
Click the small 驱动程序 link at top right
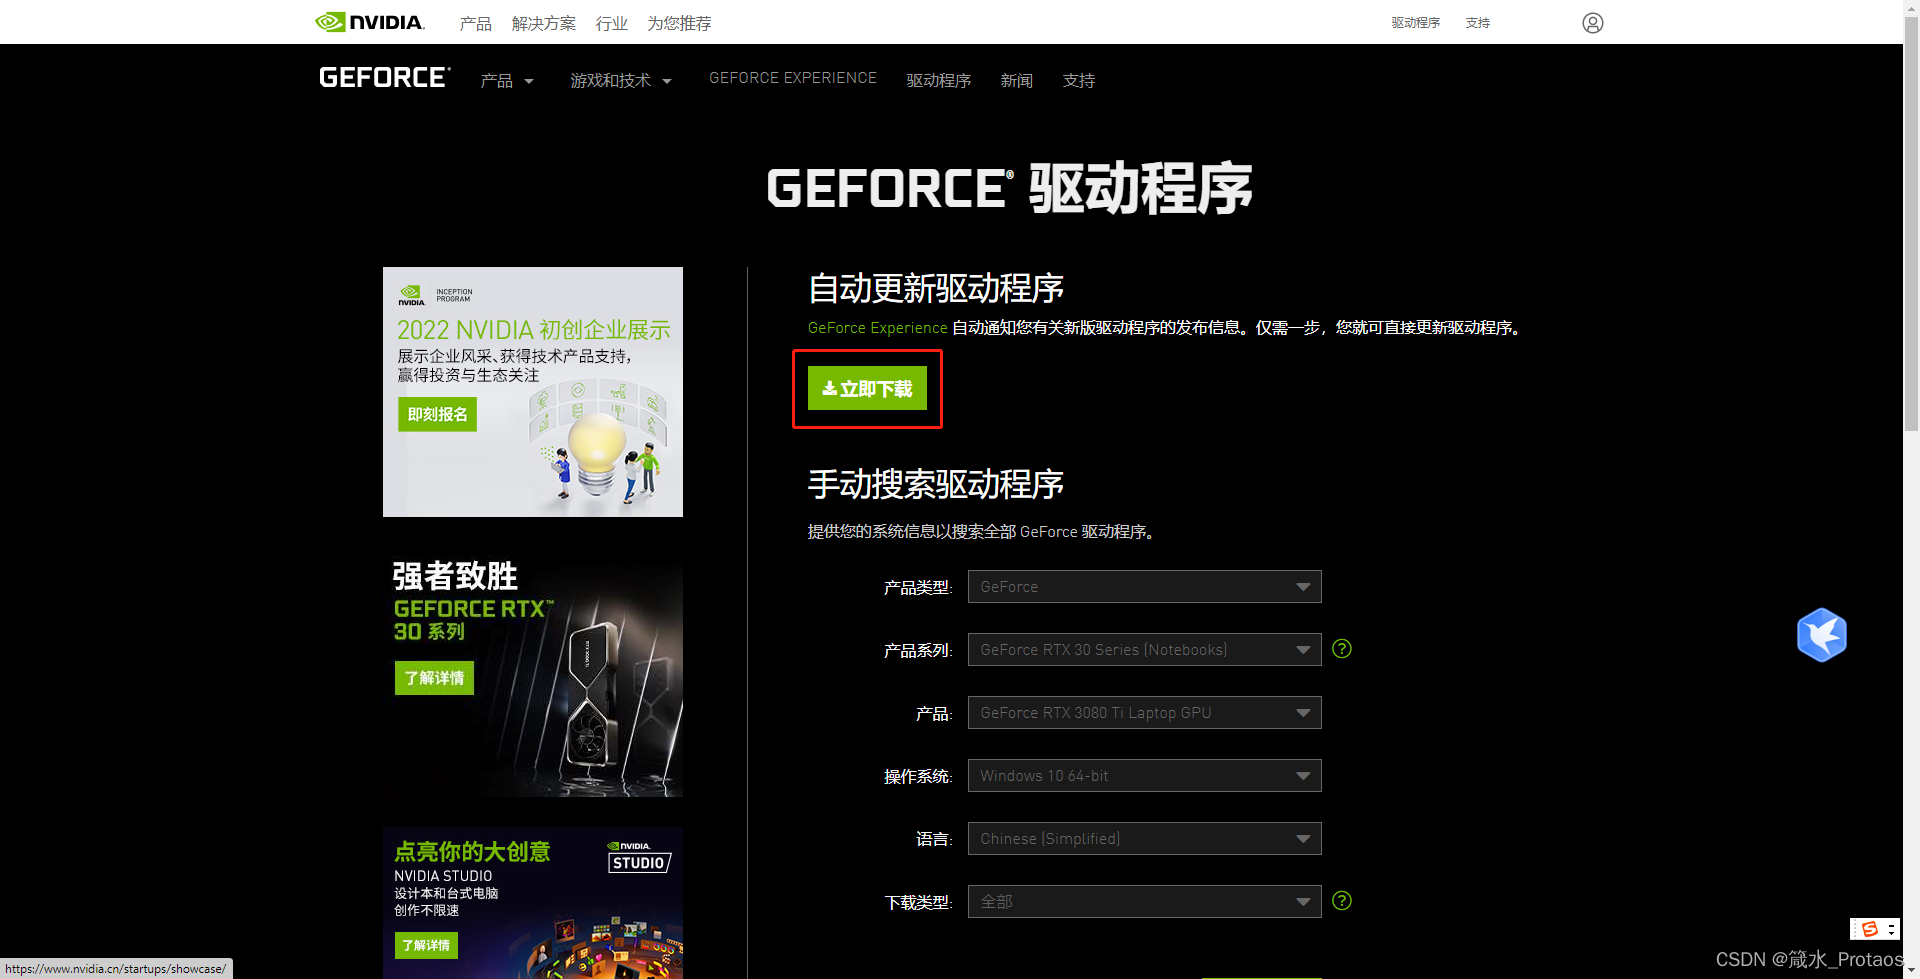[x=1416, y=23]
